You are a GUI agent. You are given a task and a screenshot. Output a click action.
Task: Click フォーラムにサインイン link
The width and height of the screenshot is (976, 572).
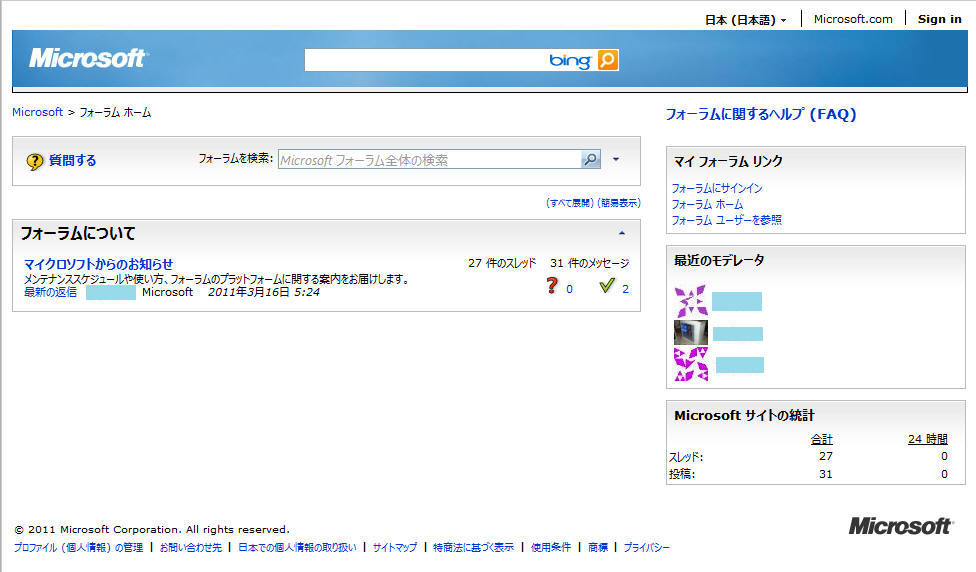coord(716,188)
